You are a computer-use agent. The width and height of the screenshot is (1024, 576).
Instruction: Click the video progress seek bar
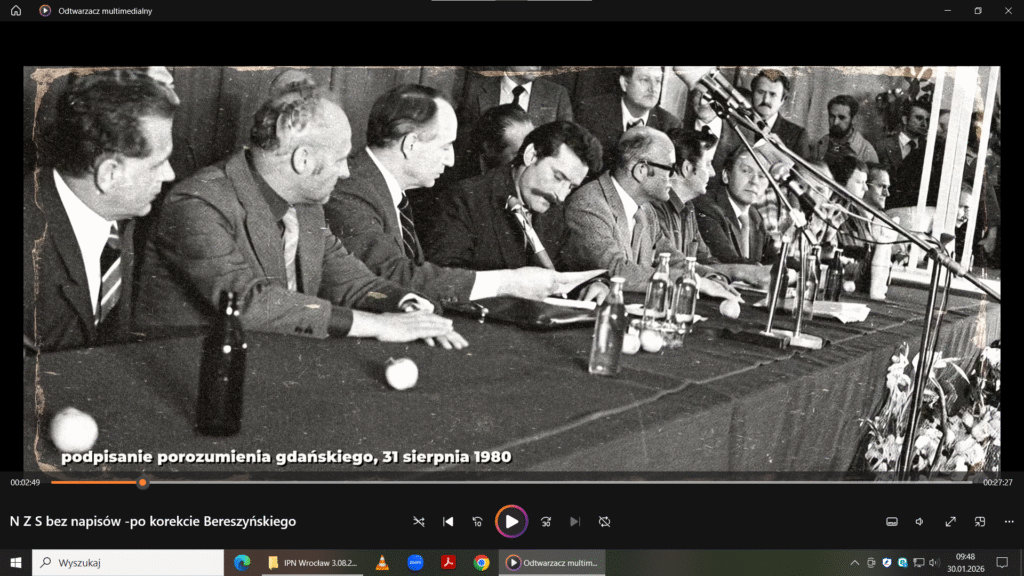click(500, 483)
